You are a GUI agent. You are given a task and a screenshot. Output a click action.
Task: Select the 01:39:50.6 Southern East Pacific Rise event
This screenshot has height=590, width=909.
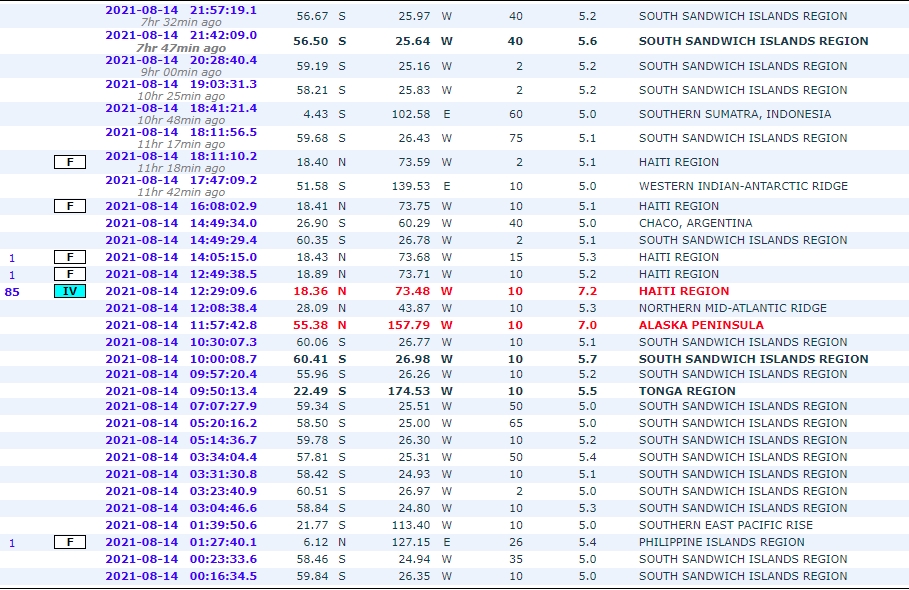(x=180, y=525)
